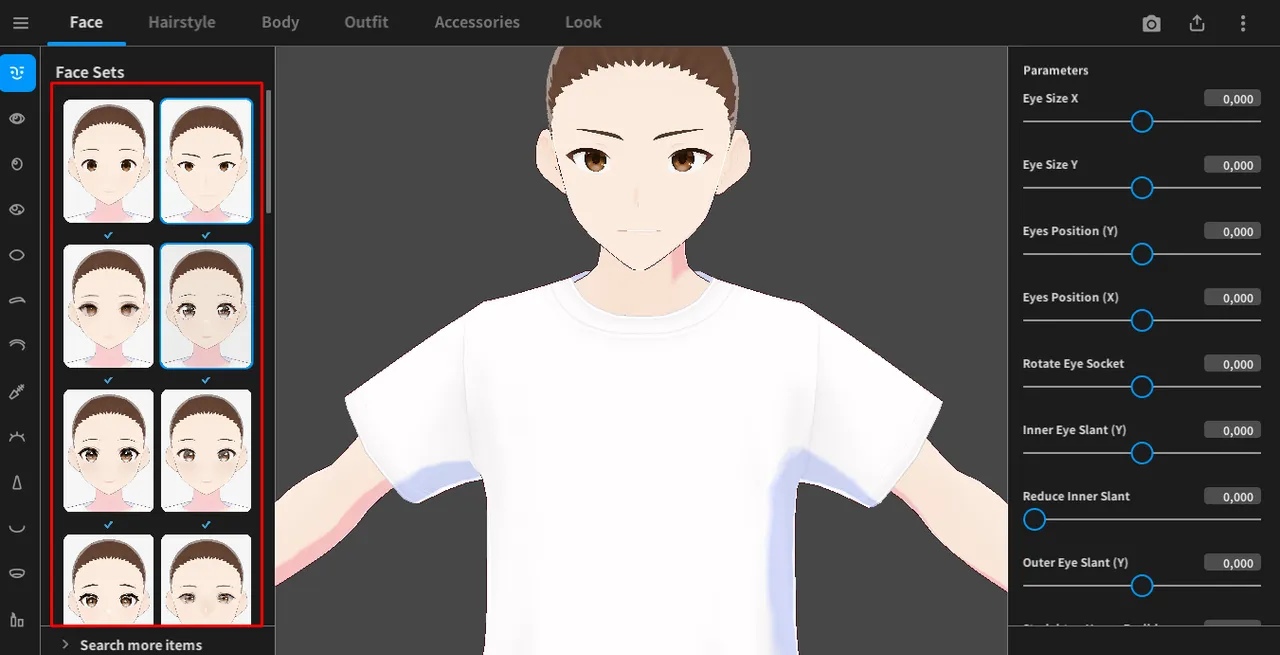This screenshot has width=1280, height=655.
Task: Select the Nose triangle sidebar icon
Action: click(x=17, y=482)
